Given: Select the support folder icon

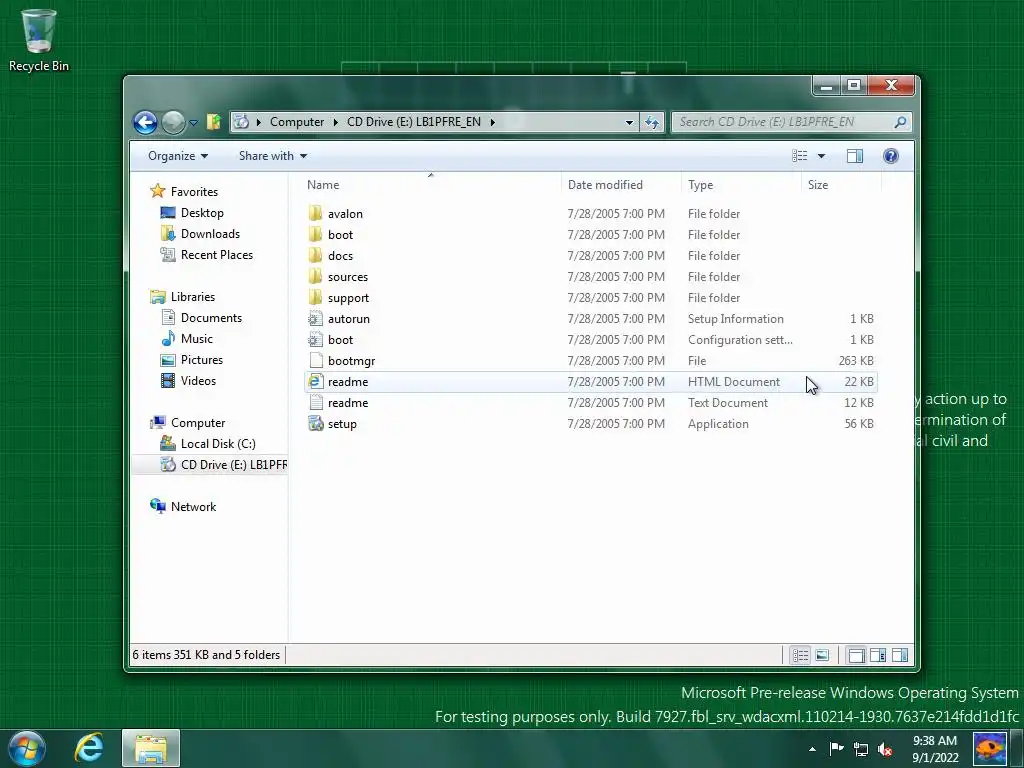Looking at the screenshot, I should click(x=315, y=297).
